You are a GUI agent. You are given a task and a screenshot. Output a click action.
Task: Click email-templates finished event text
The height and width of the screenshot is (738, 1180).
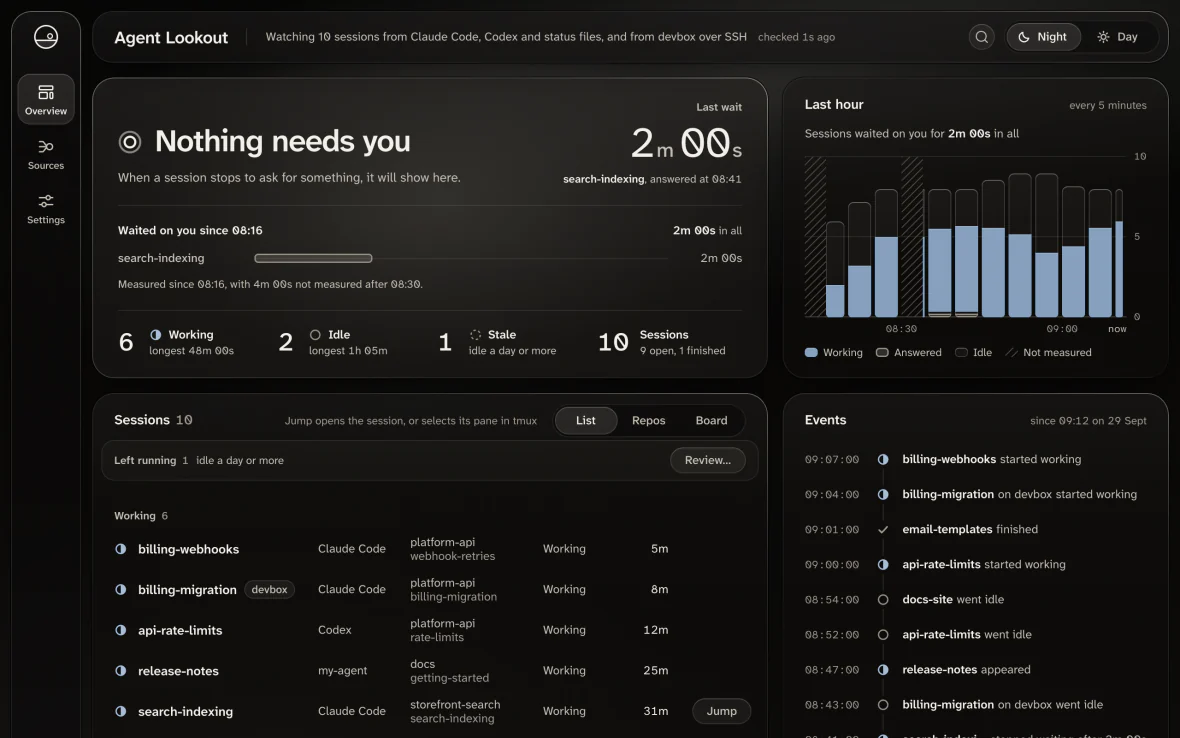click(x=969, y=529)
